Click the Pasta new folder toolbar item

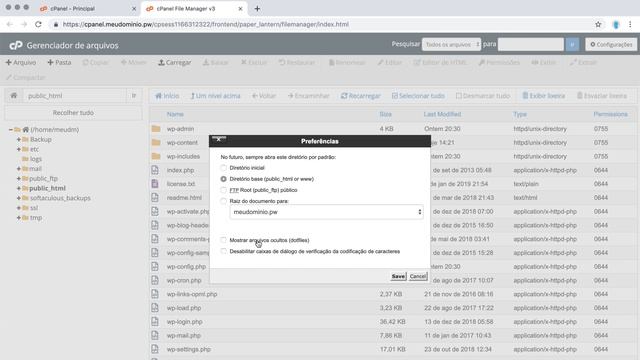[x=59, y=62]
